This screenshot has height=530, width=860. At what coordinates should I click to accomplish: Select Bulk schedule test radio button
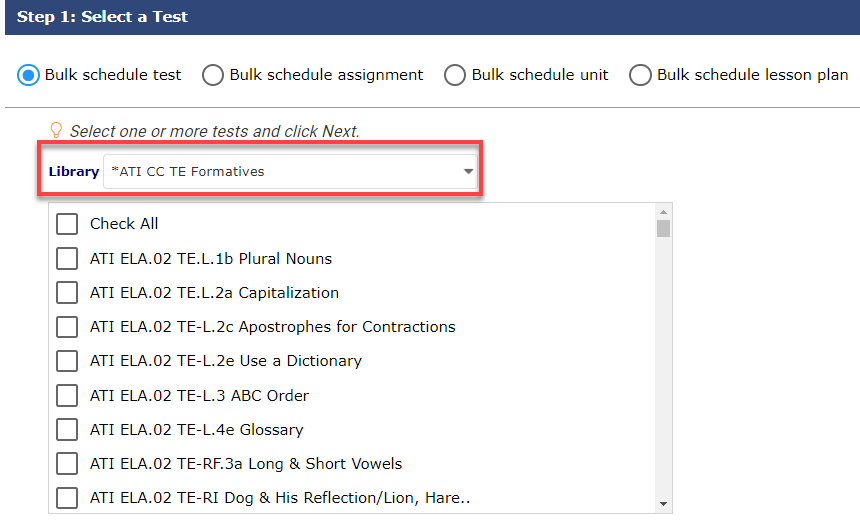click(28, 75)
